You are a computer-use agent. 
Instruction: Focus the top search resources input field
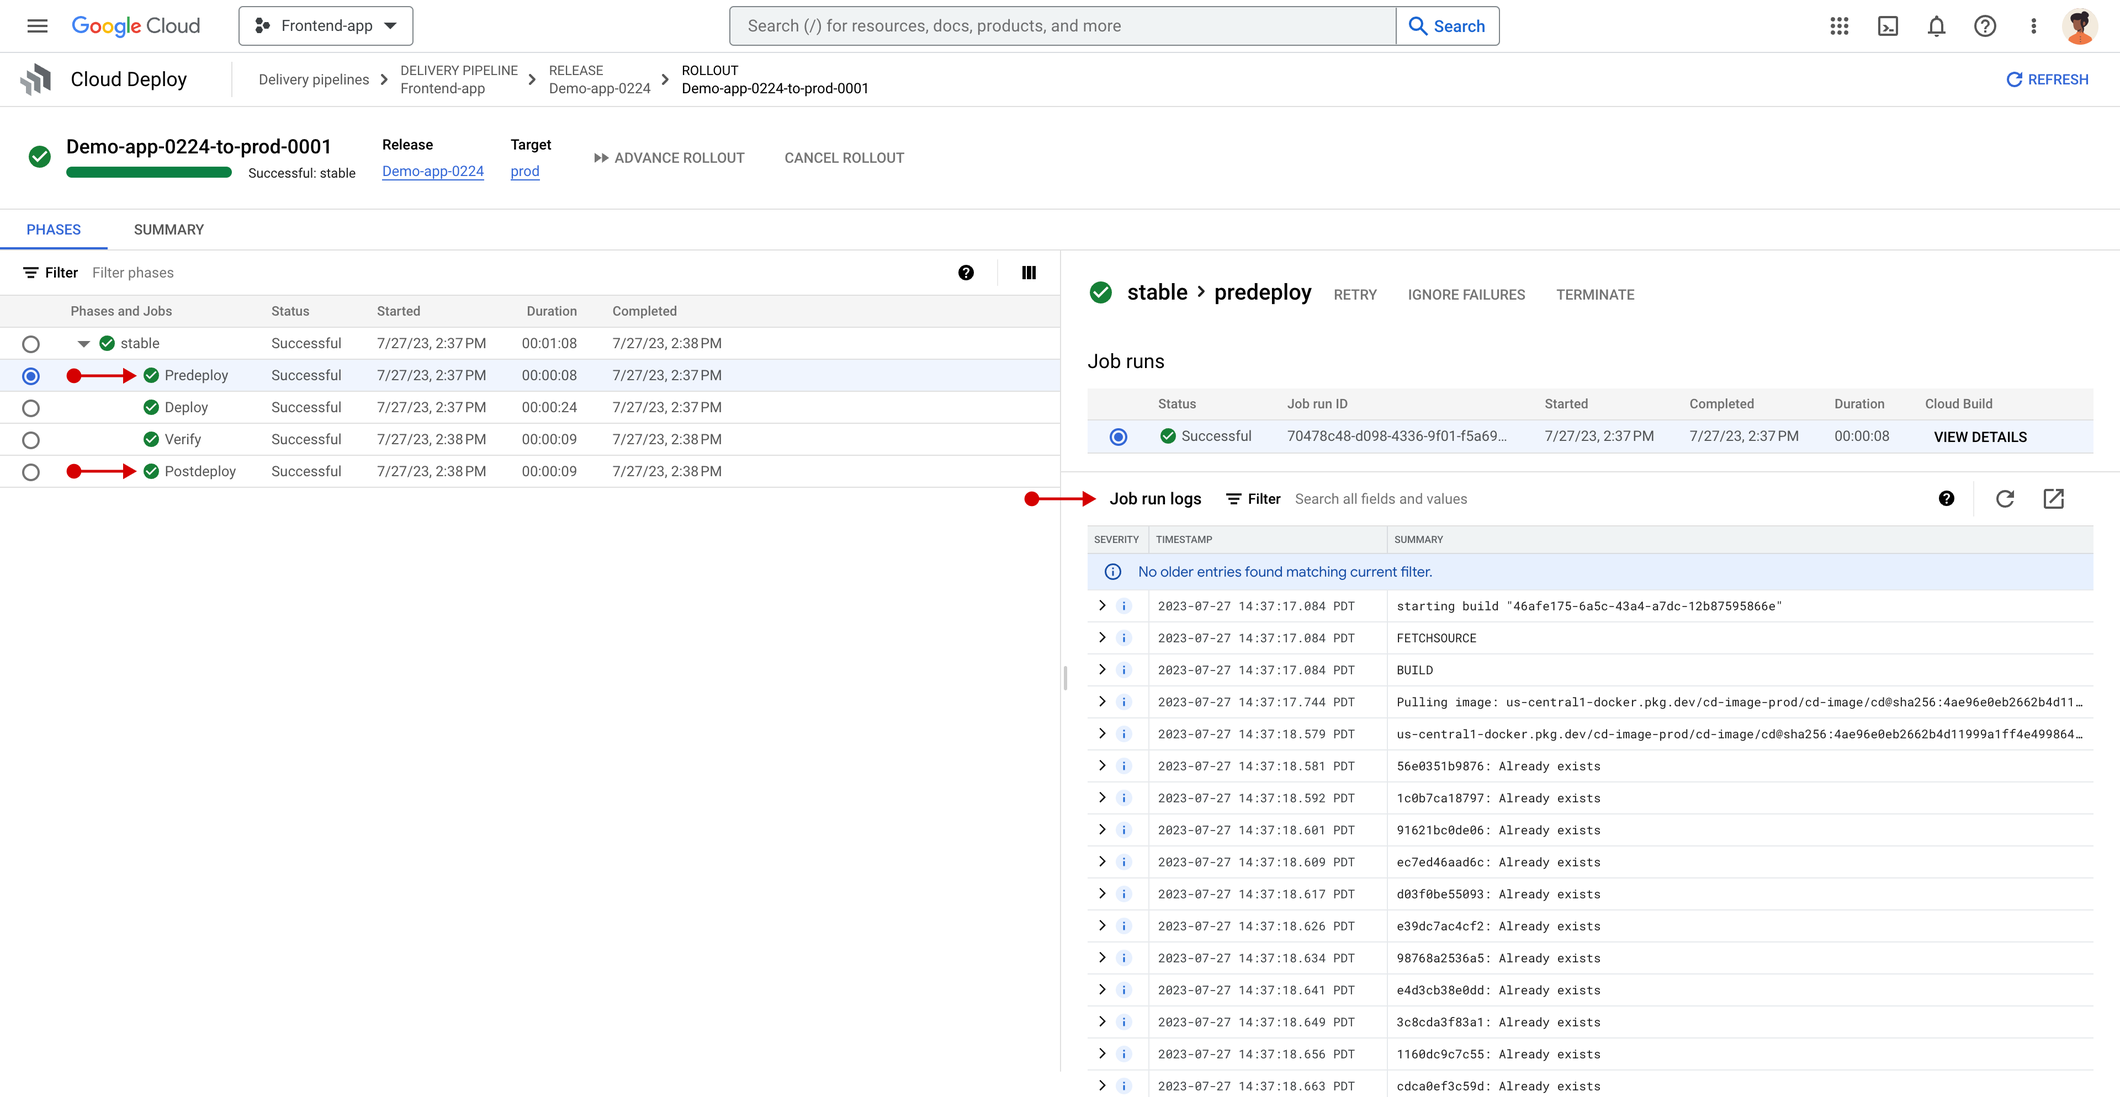click(1062, 26)
